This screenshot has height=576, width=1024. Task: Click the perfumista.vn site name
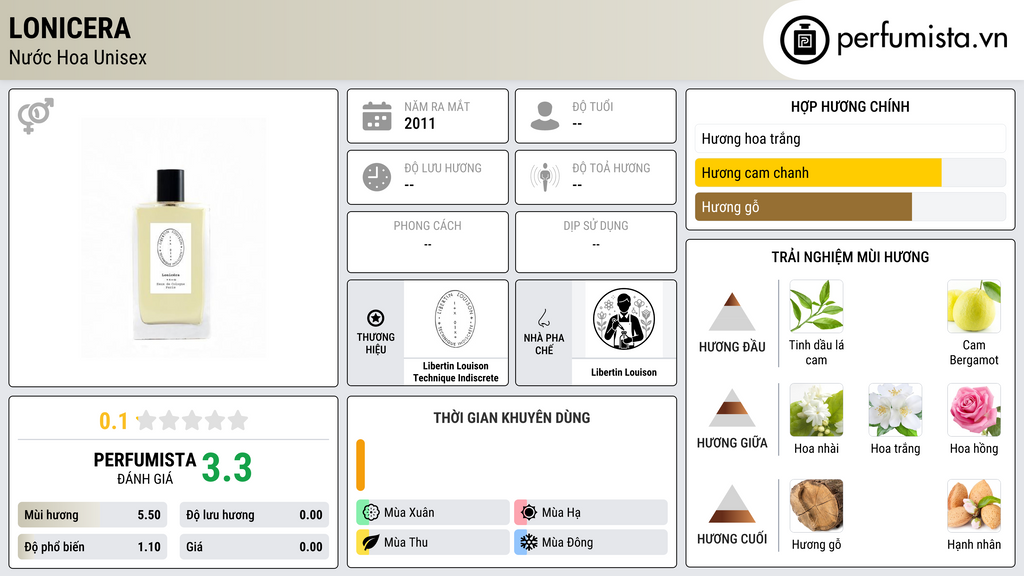pyautogui.click(x=922, y=38)
